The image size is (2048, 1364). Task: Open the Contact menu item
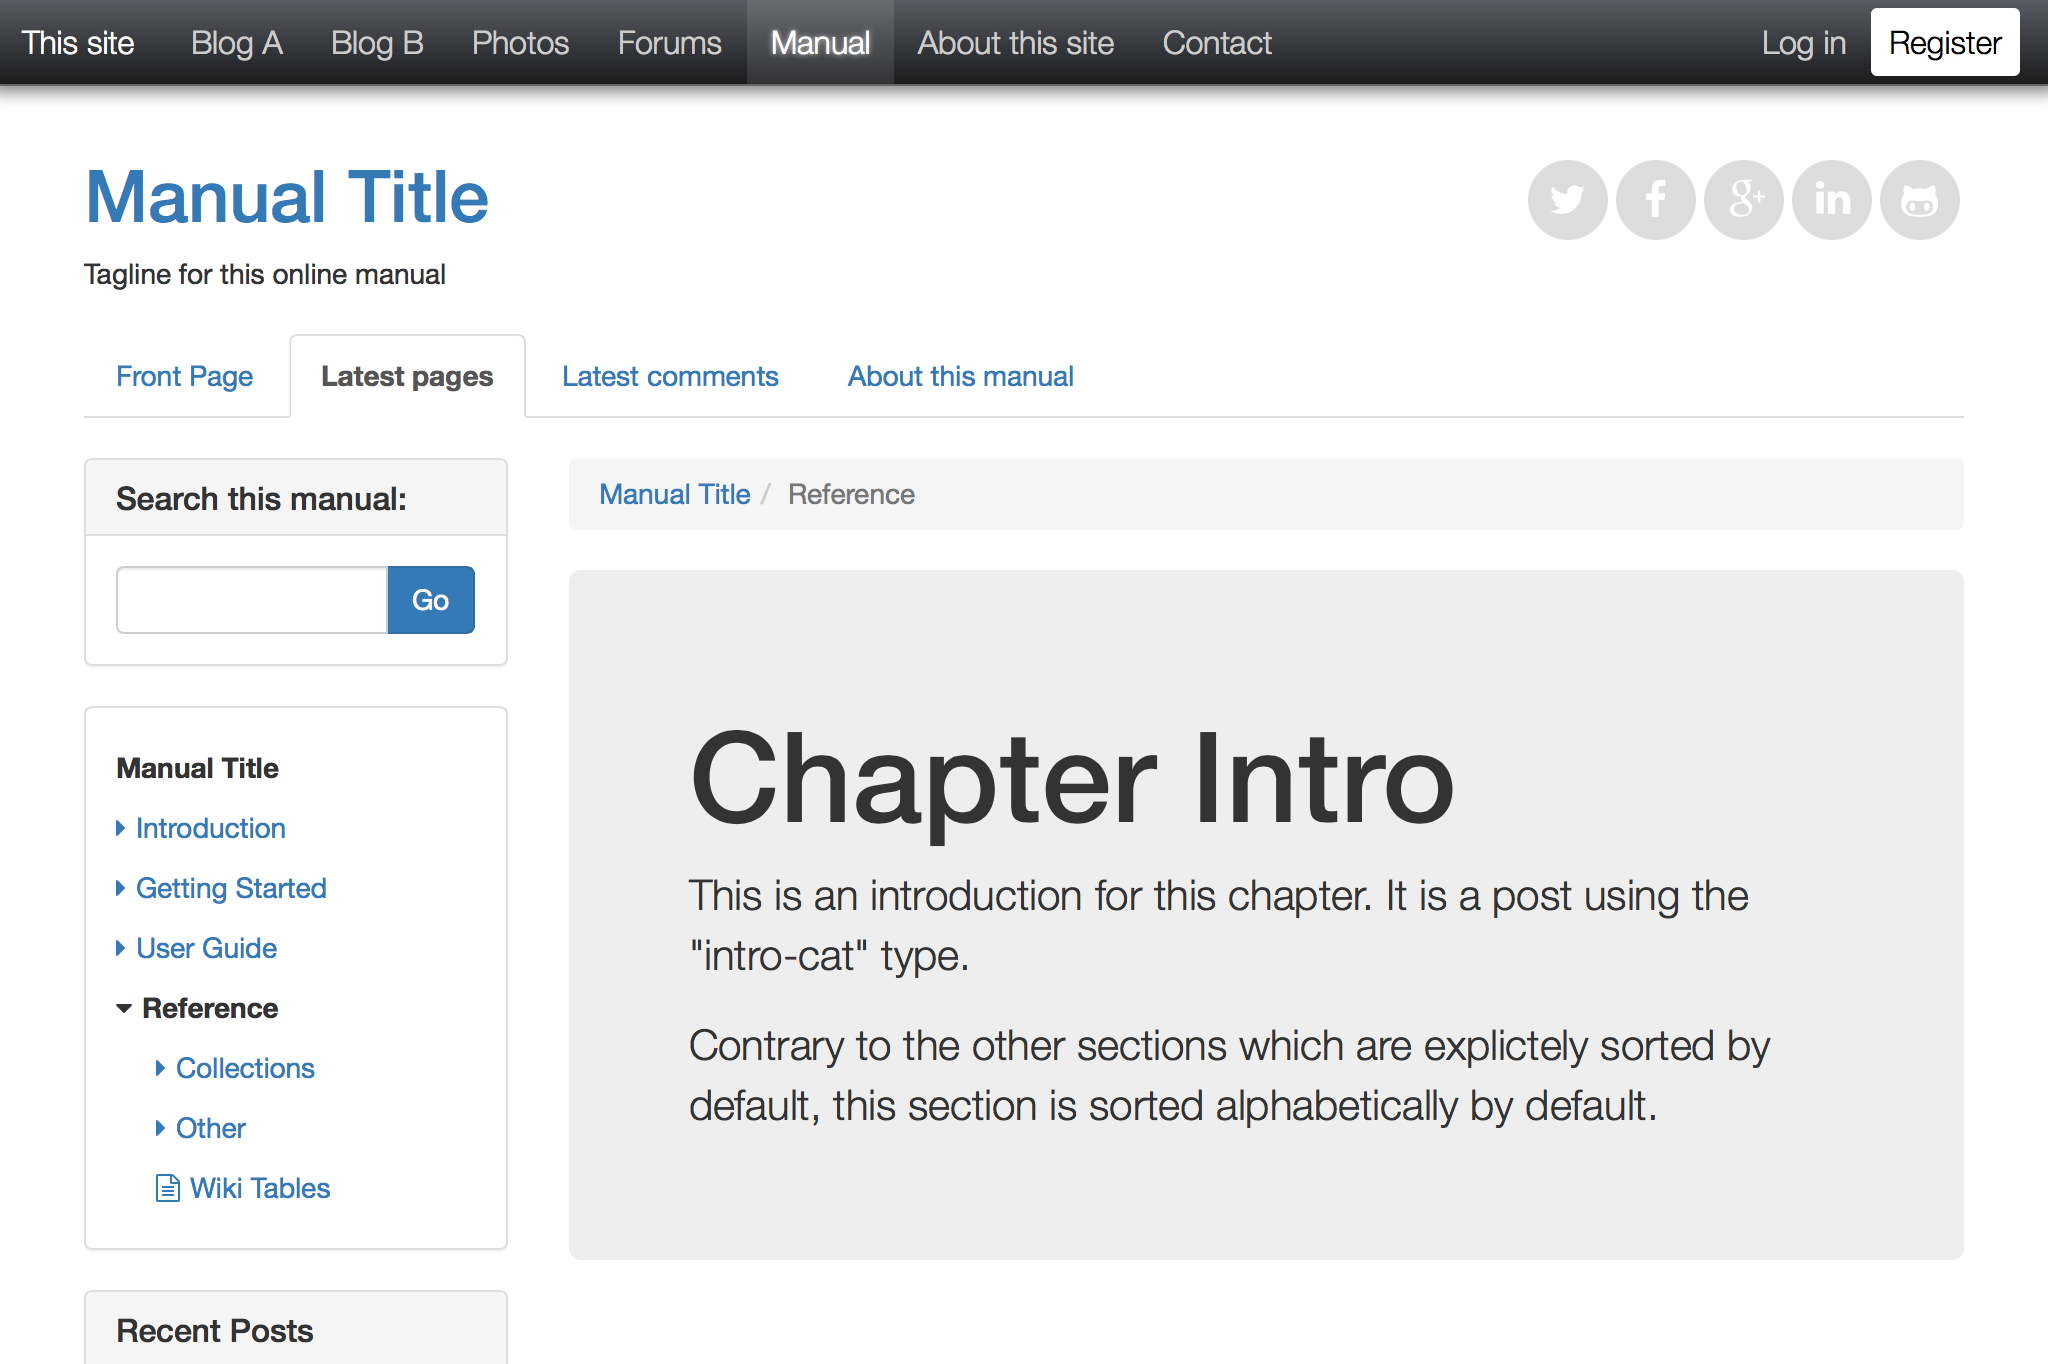pos(1217,43)
